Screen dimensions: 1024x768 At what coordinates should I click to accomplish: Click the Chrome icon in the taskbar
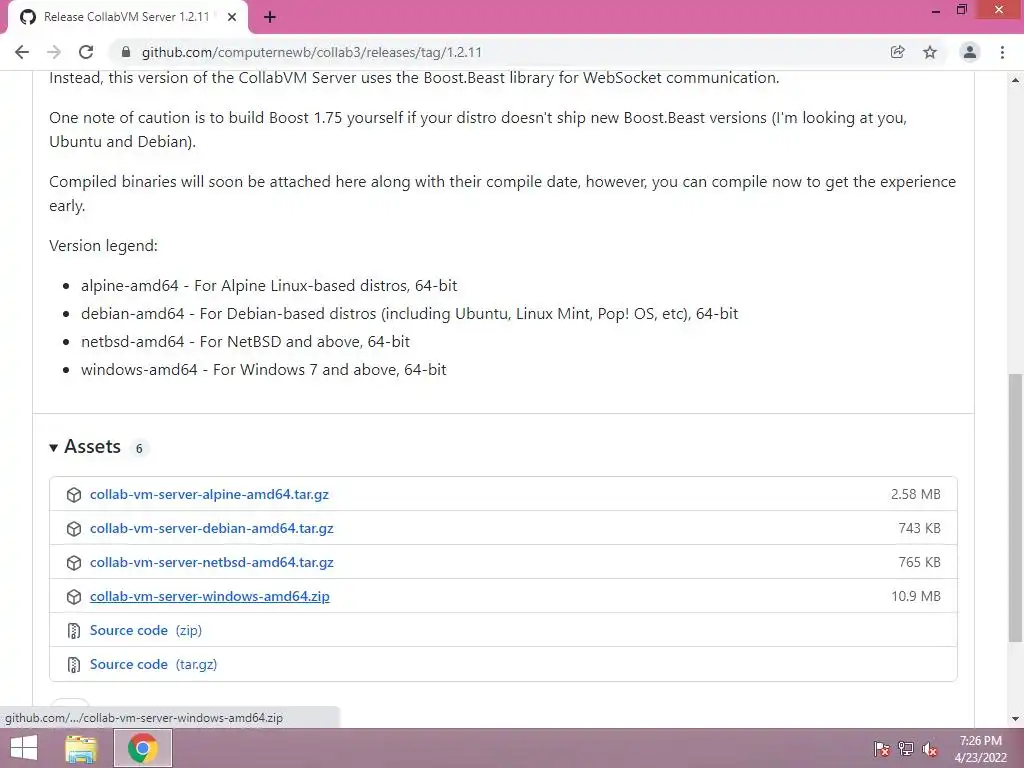(143, 748)
